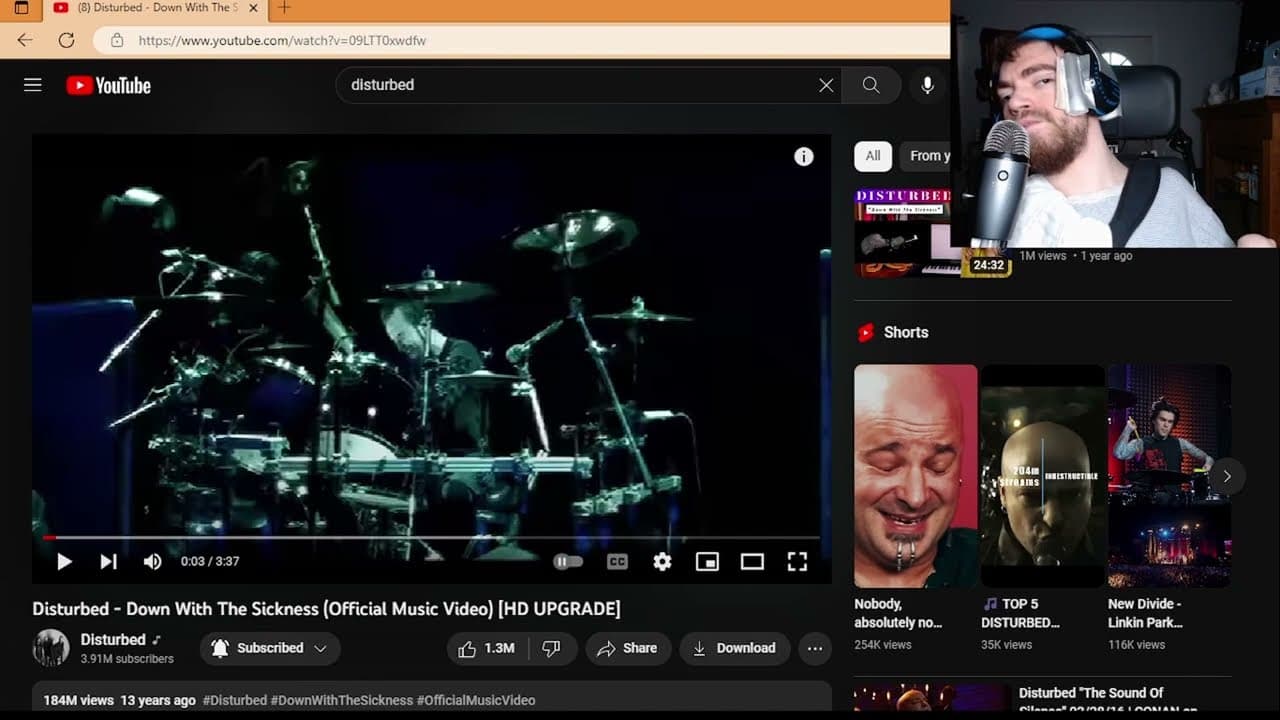
Task: Start voice search with the microphone
Action: click(928, 85)
